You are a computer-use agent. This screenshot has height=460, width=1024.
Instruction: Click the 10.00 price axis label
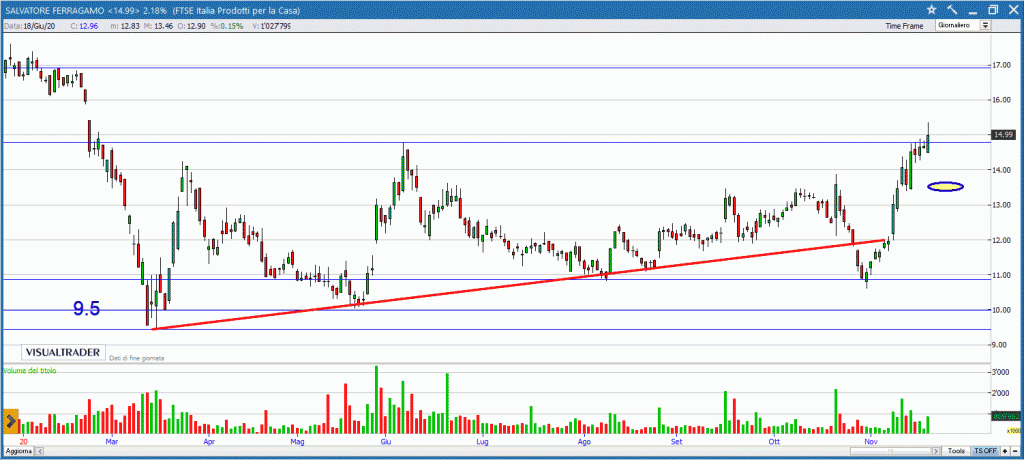tap(1003, 310)
